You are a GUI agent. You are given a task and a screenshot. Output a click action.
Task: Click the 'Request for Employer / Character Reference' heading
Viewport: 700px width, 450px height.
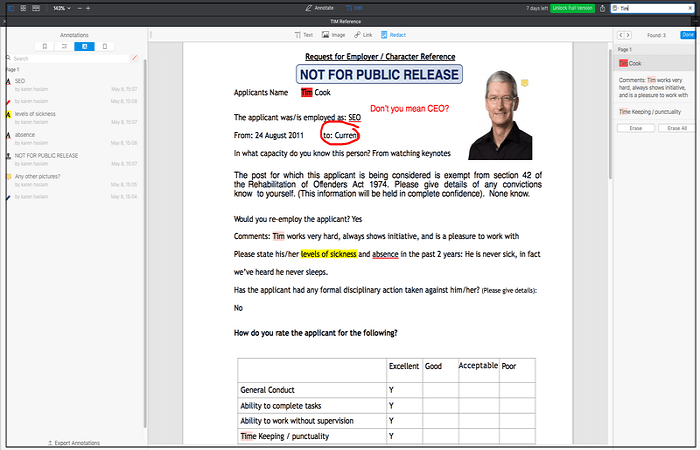pyautogui.click(x=380, y=57)
